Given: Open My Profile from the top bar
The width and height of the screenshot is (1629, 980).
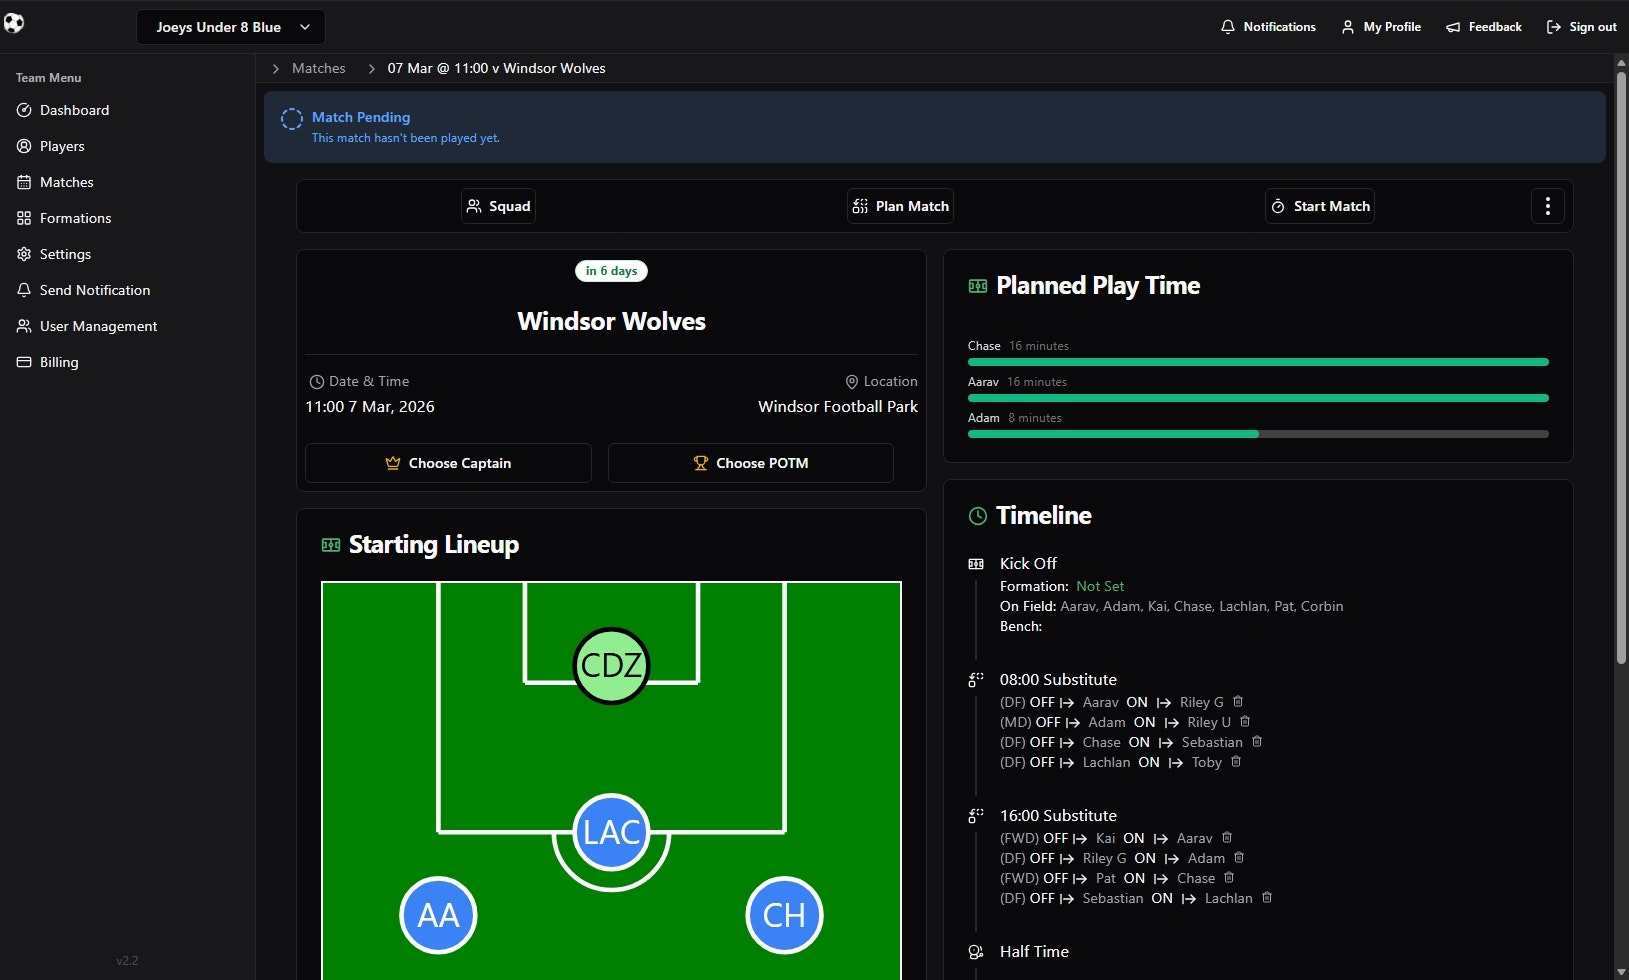Looking at the screenshot, I should 1381,27.
